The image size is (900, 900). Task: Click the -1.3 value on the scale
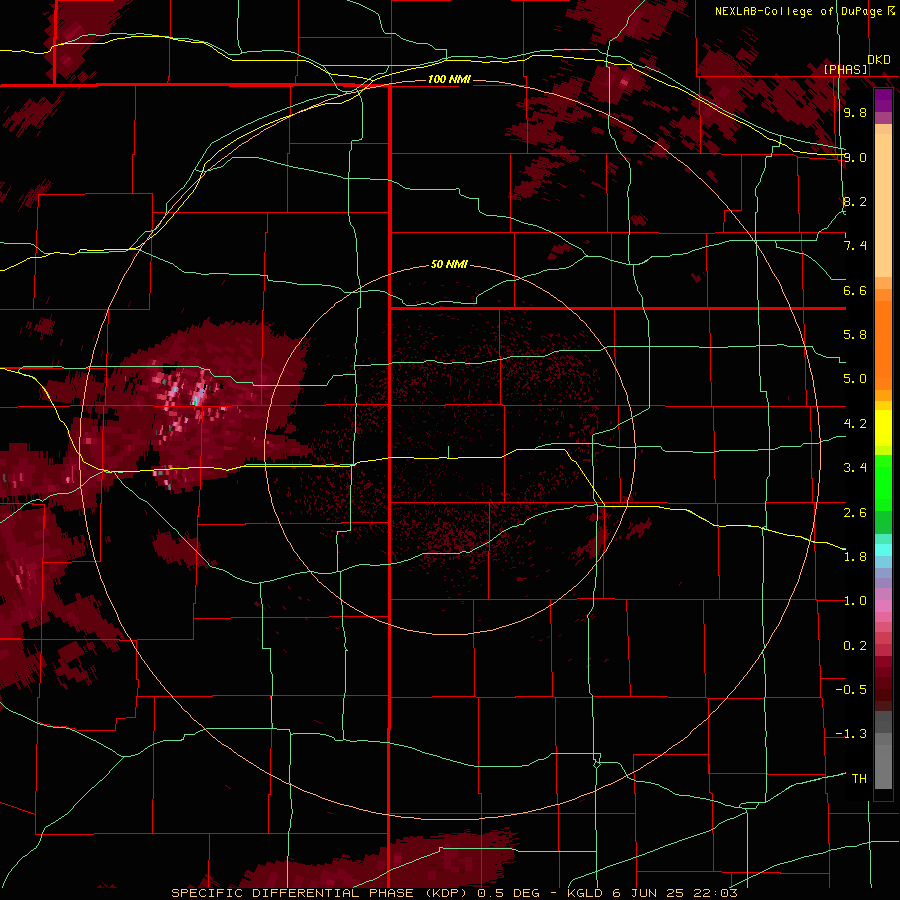point(851,734)
